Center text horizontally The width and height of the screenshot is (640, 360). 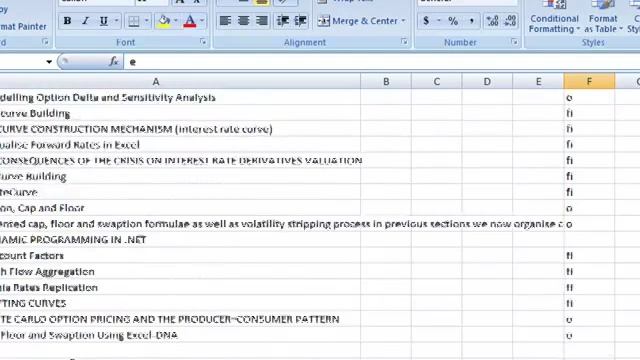pos(244,21)
